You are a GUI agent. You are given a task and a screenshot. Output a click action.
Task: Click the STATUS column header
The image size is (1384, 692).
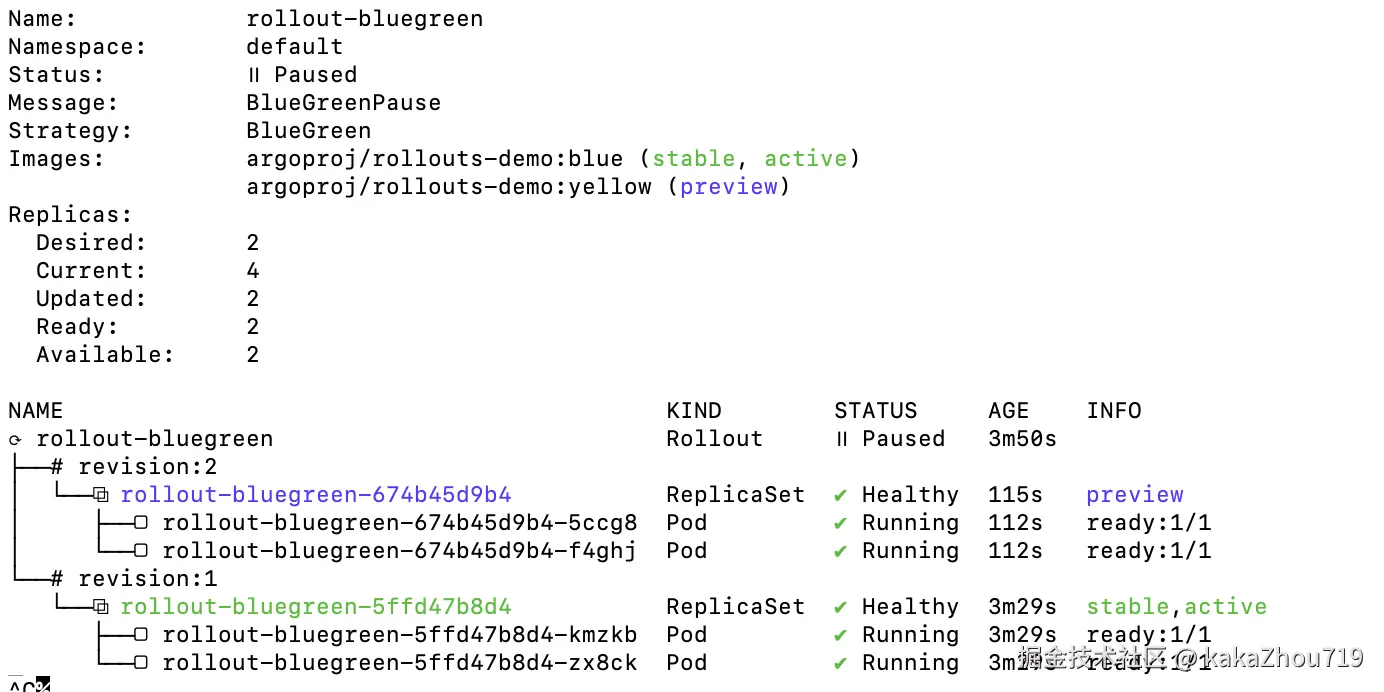click(x=876, y=411)
